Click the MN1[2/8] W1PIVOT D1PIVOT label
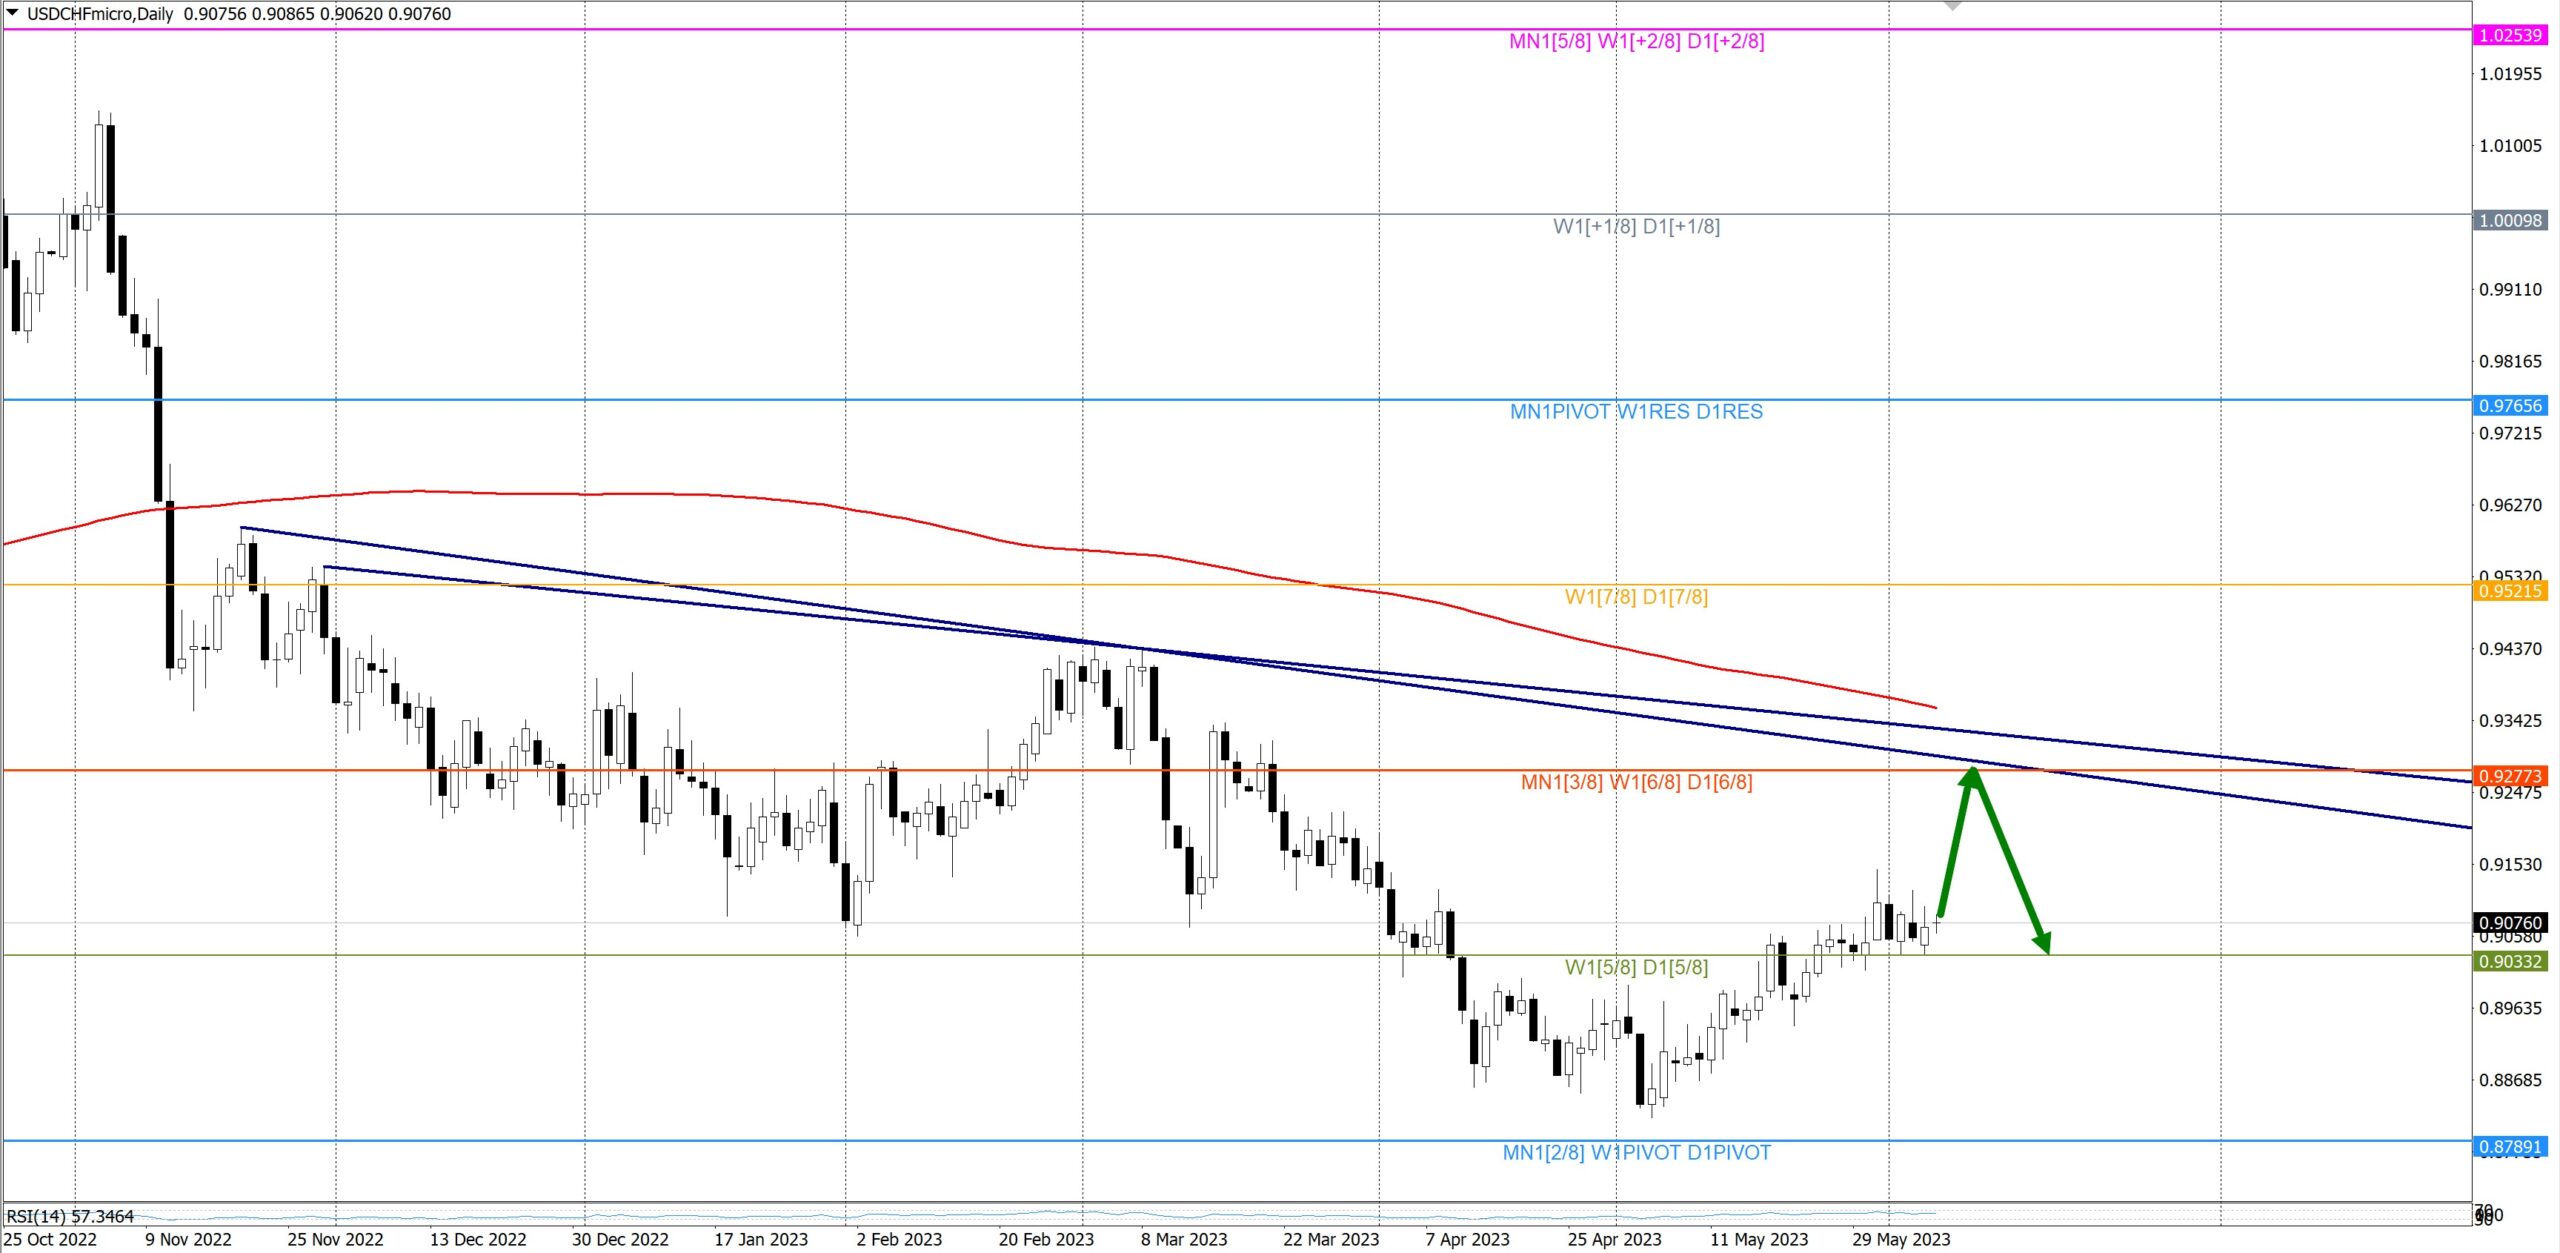The height and width of the screenshot is (1253, 2560). coord(1636,1153)
